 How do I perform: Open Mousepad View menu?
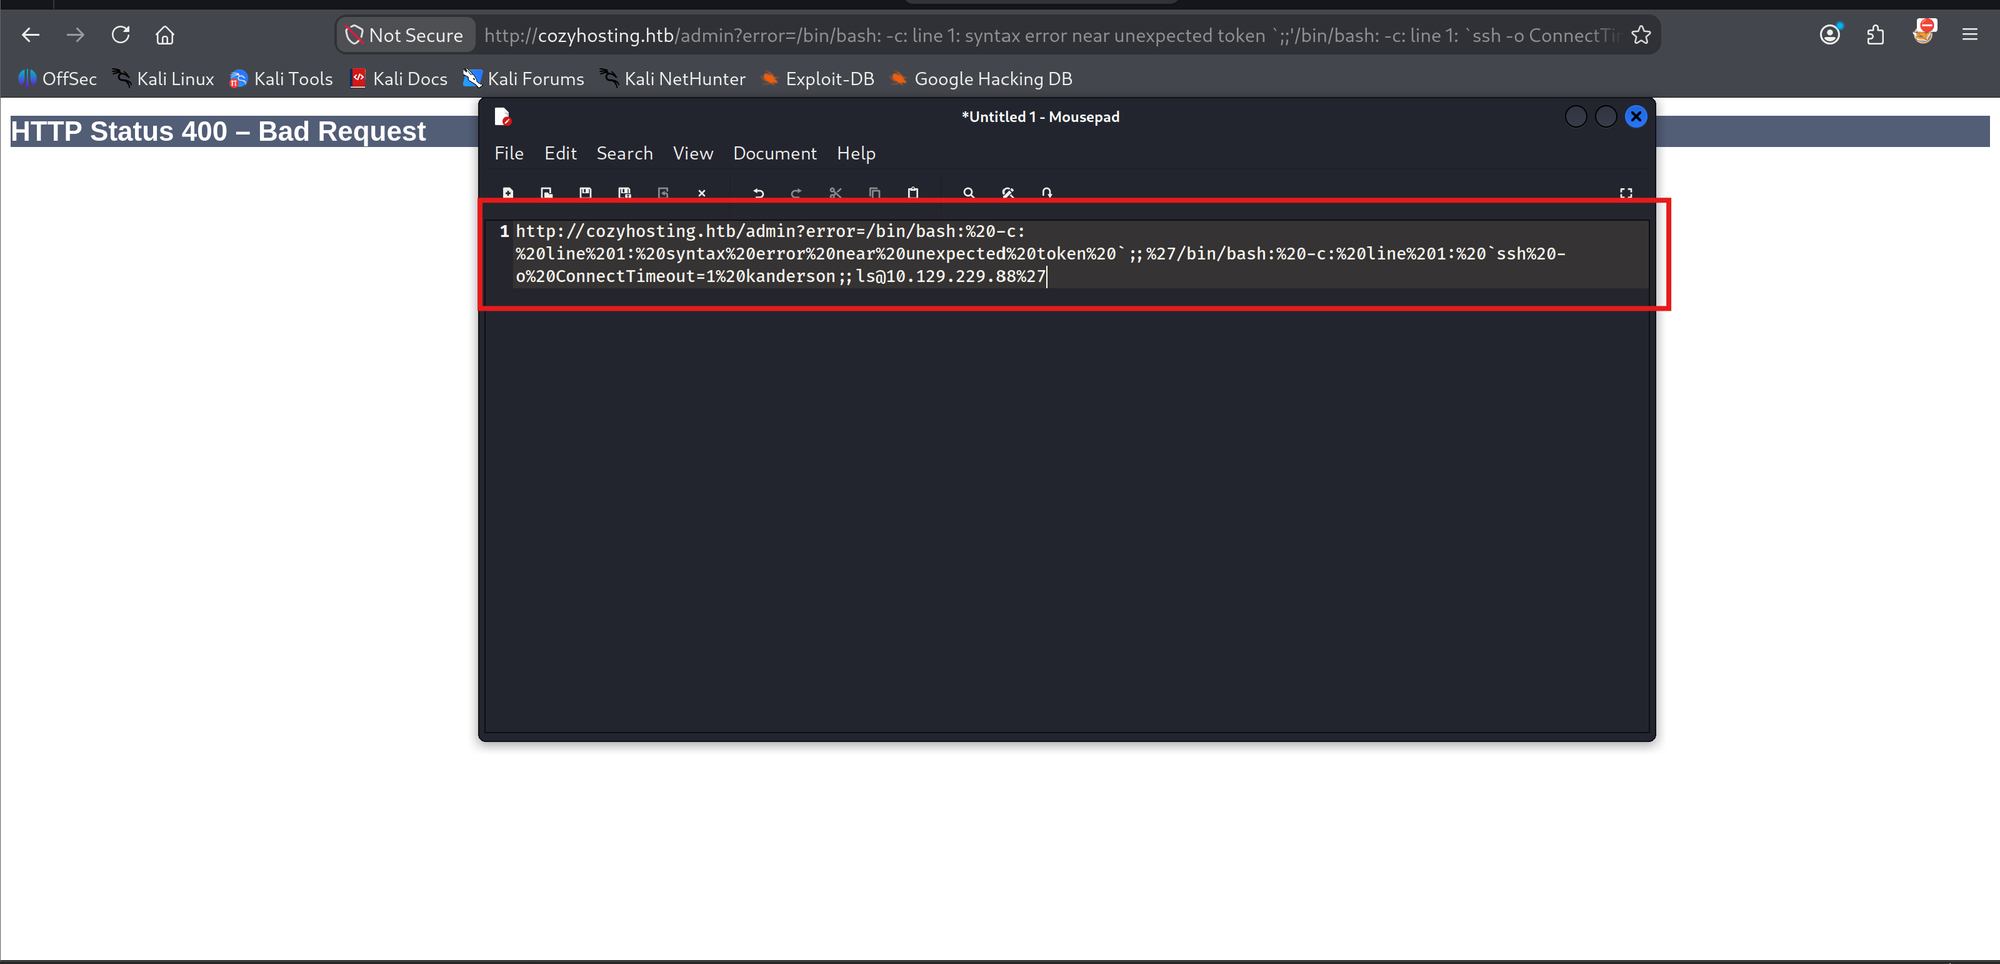693,153
